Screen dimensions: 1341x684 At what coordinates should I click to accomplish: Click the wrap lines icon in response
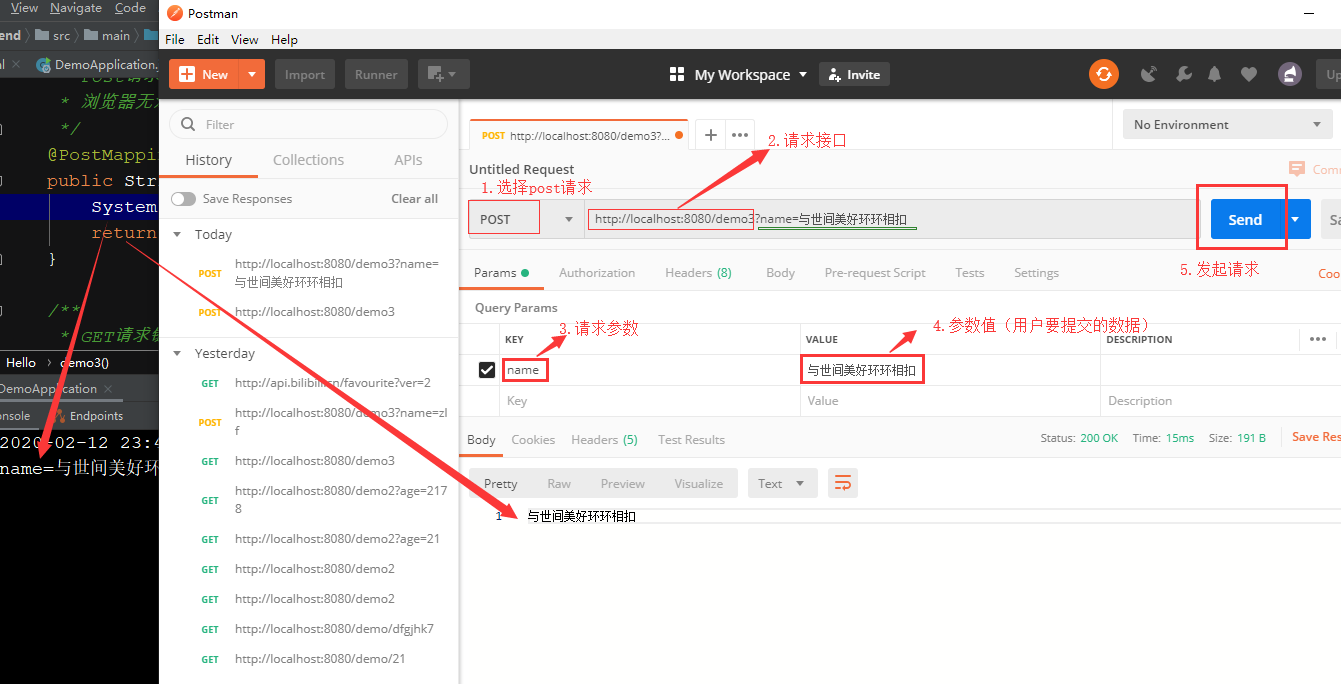coord(843,484)
